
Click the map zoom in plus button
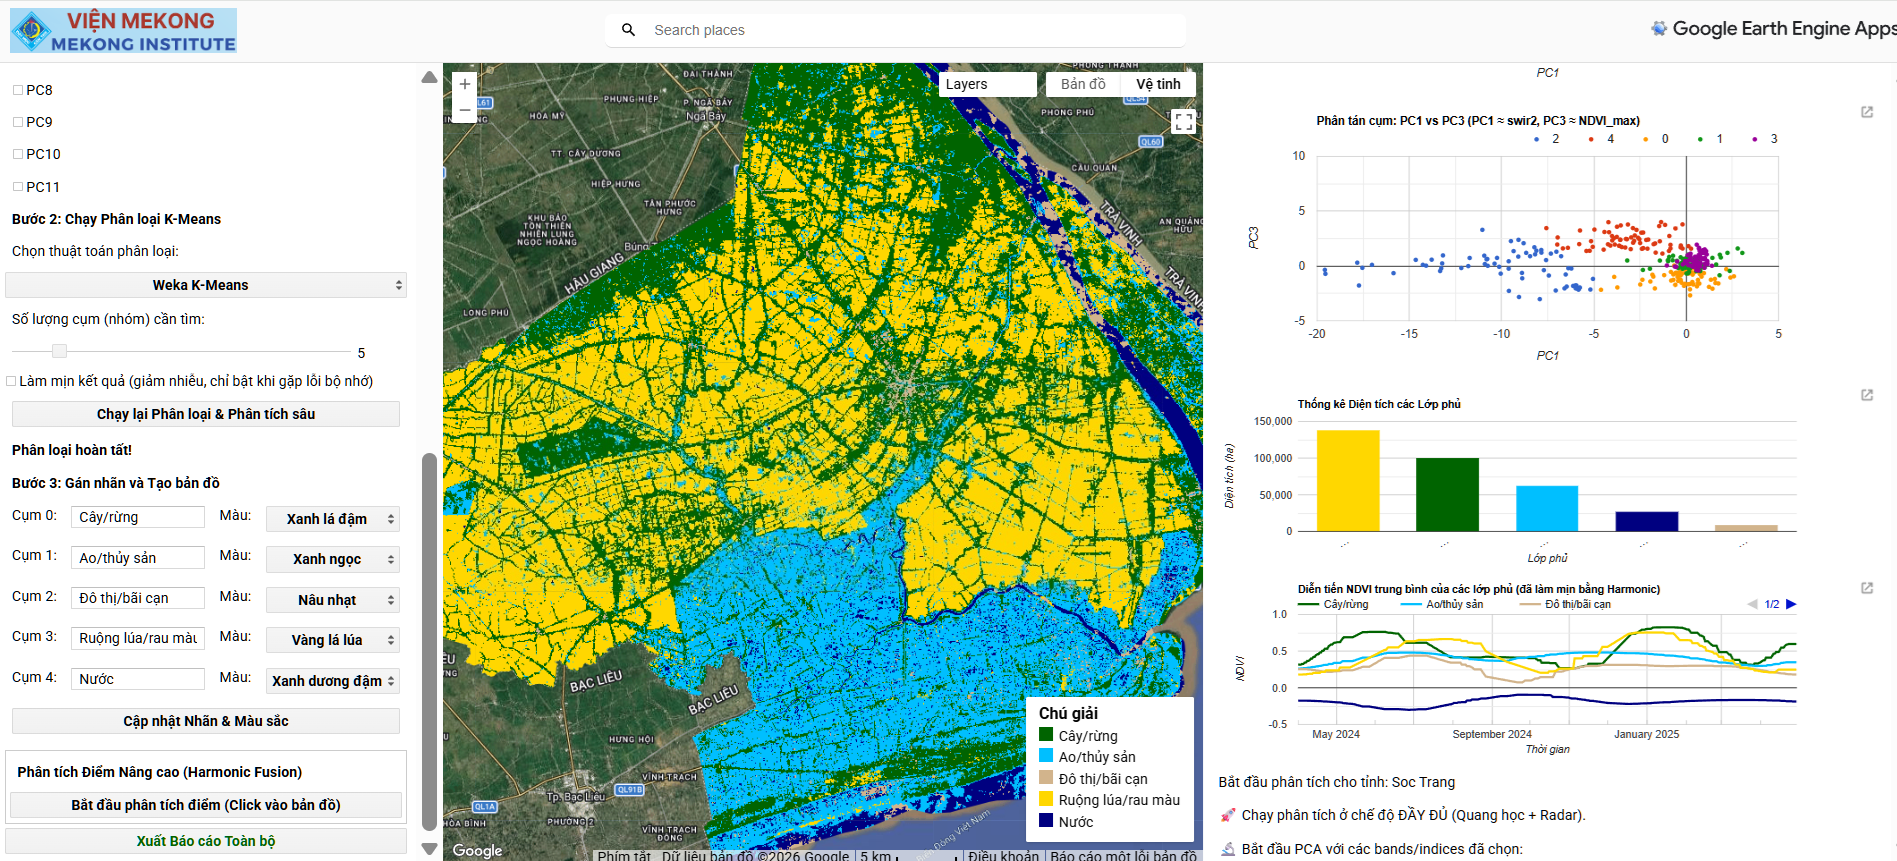coord(465,85)
